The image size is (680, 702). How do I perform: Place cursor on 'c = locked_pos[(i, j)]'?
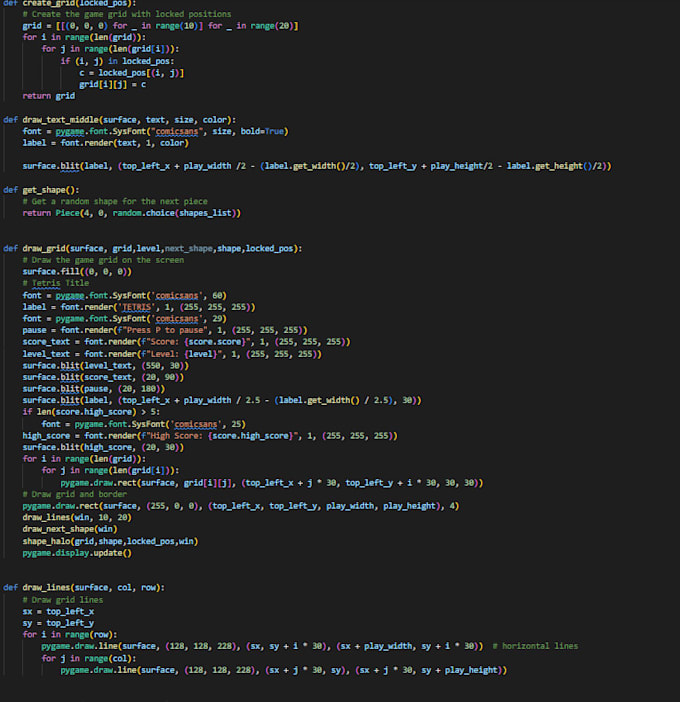132,73
